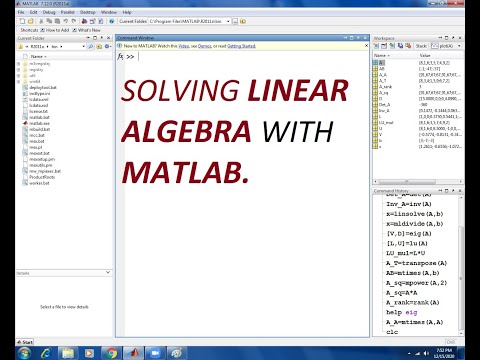Open the Profiler toolbar icon
Screen dimensions: 480x360
point(100,21)
